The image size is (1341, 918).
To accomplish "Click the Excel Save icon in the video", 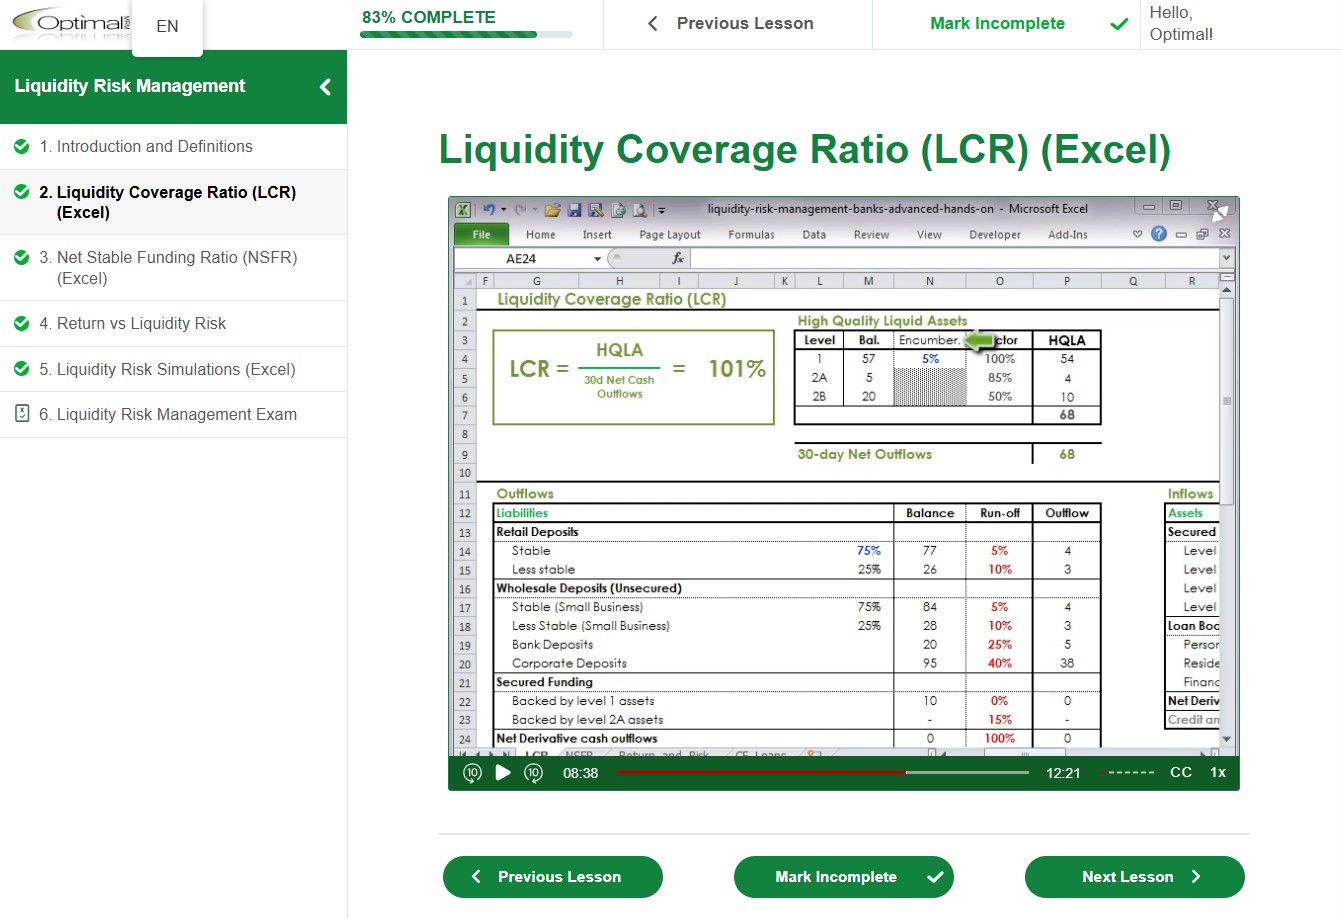I will point(575,208).
